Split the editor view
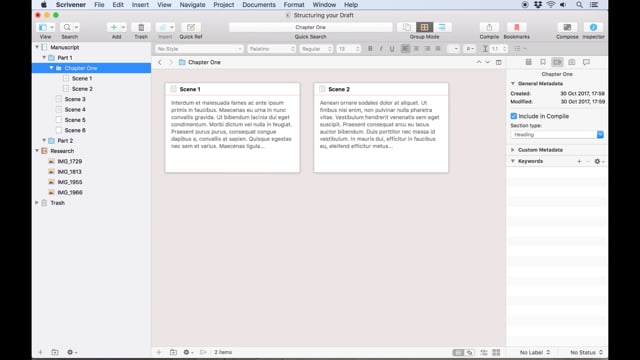 (498, 62)
